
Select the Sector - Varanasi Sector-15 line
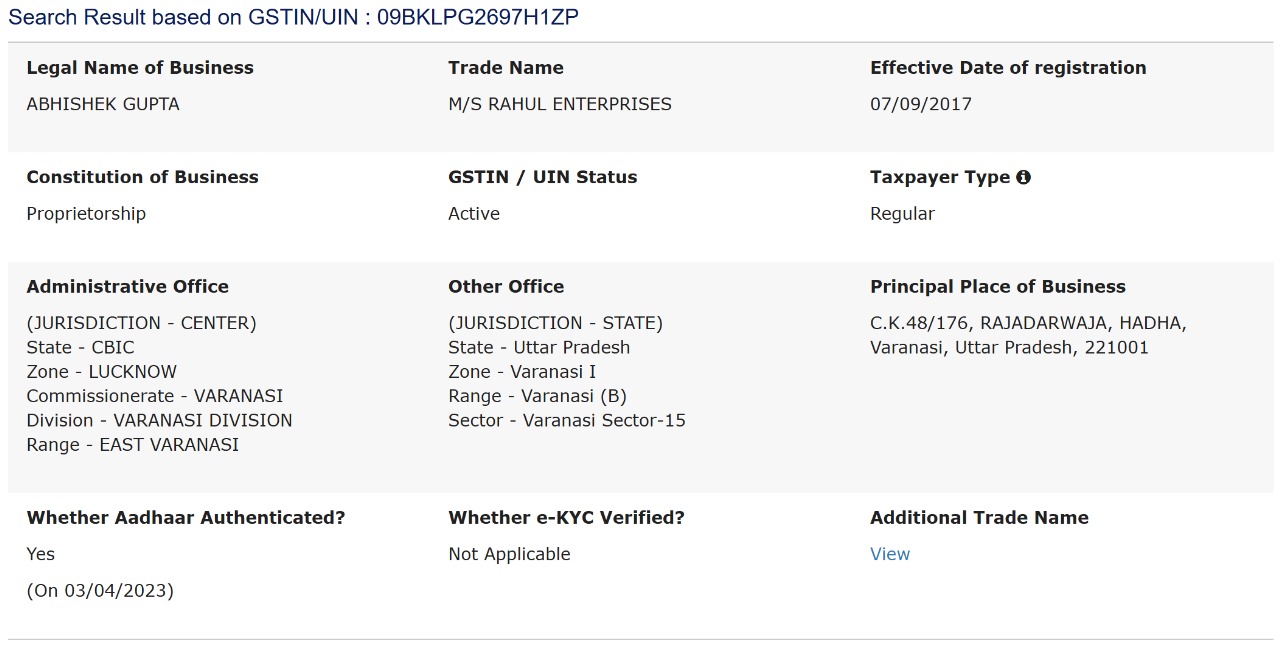pyautogui.click(x=567, y=421)
